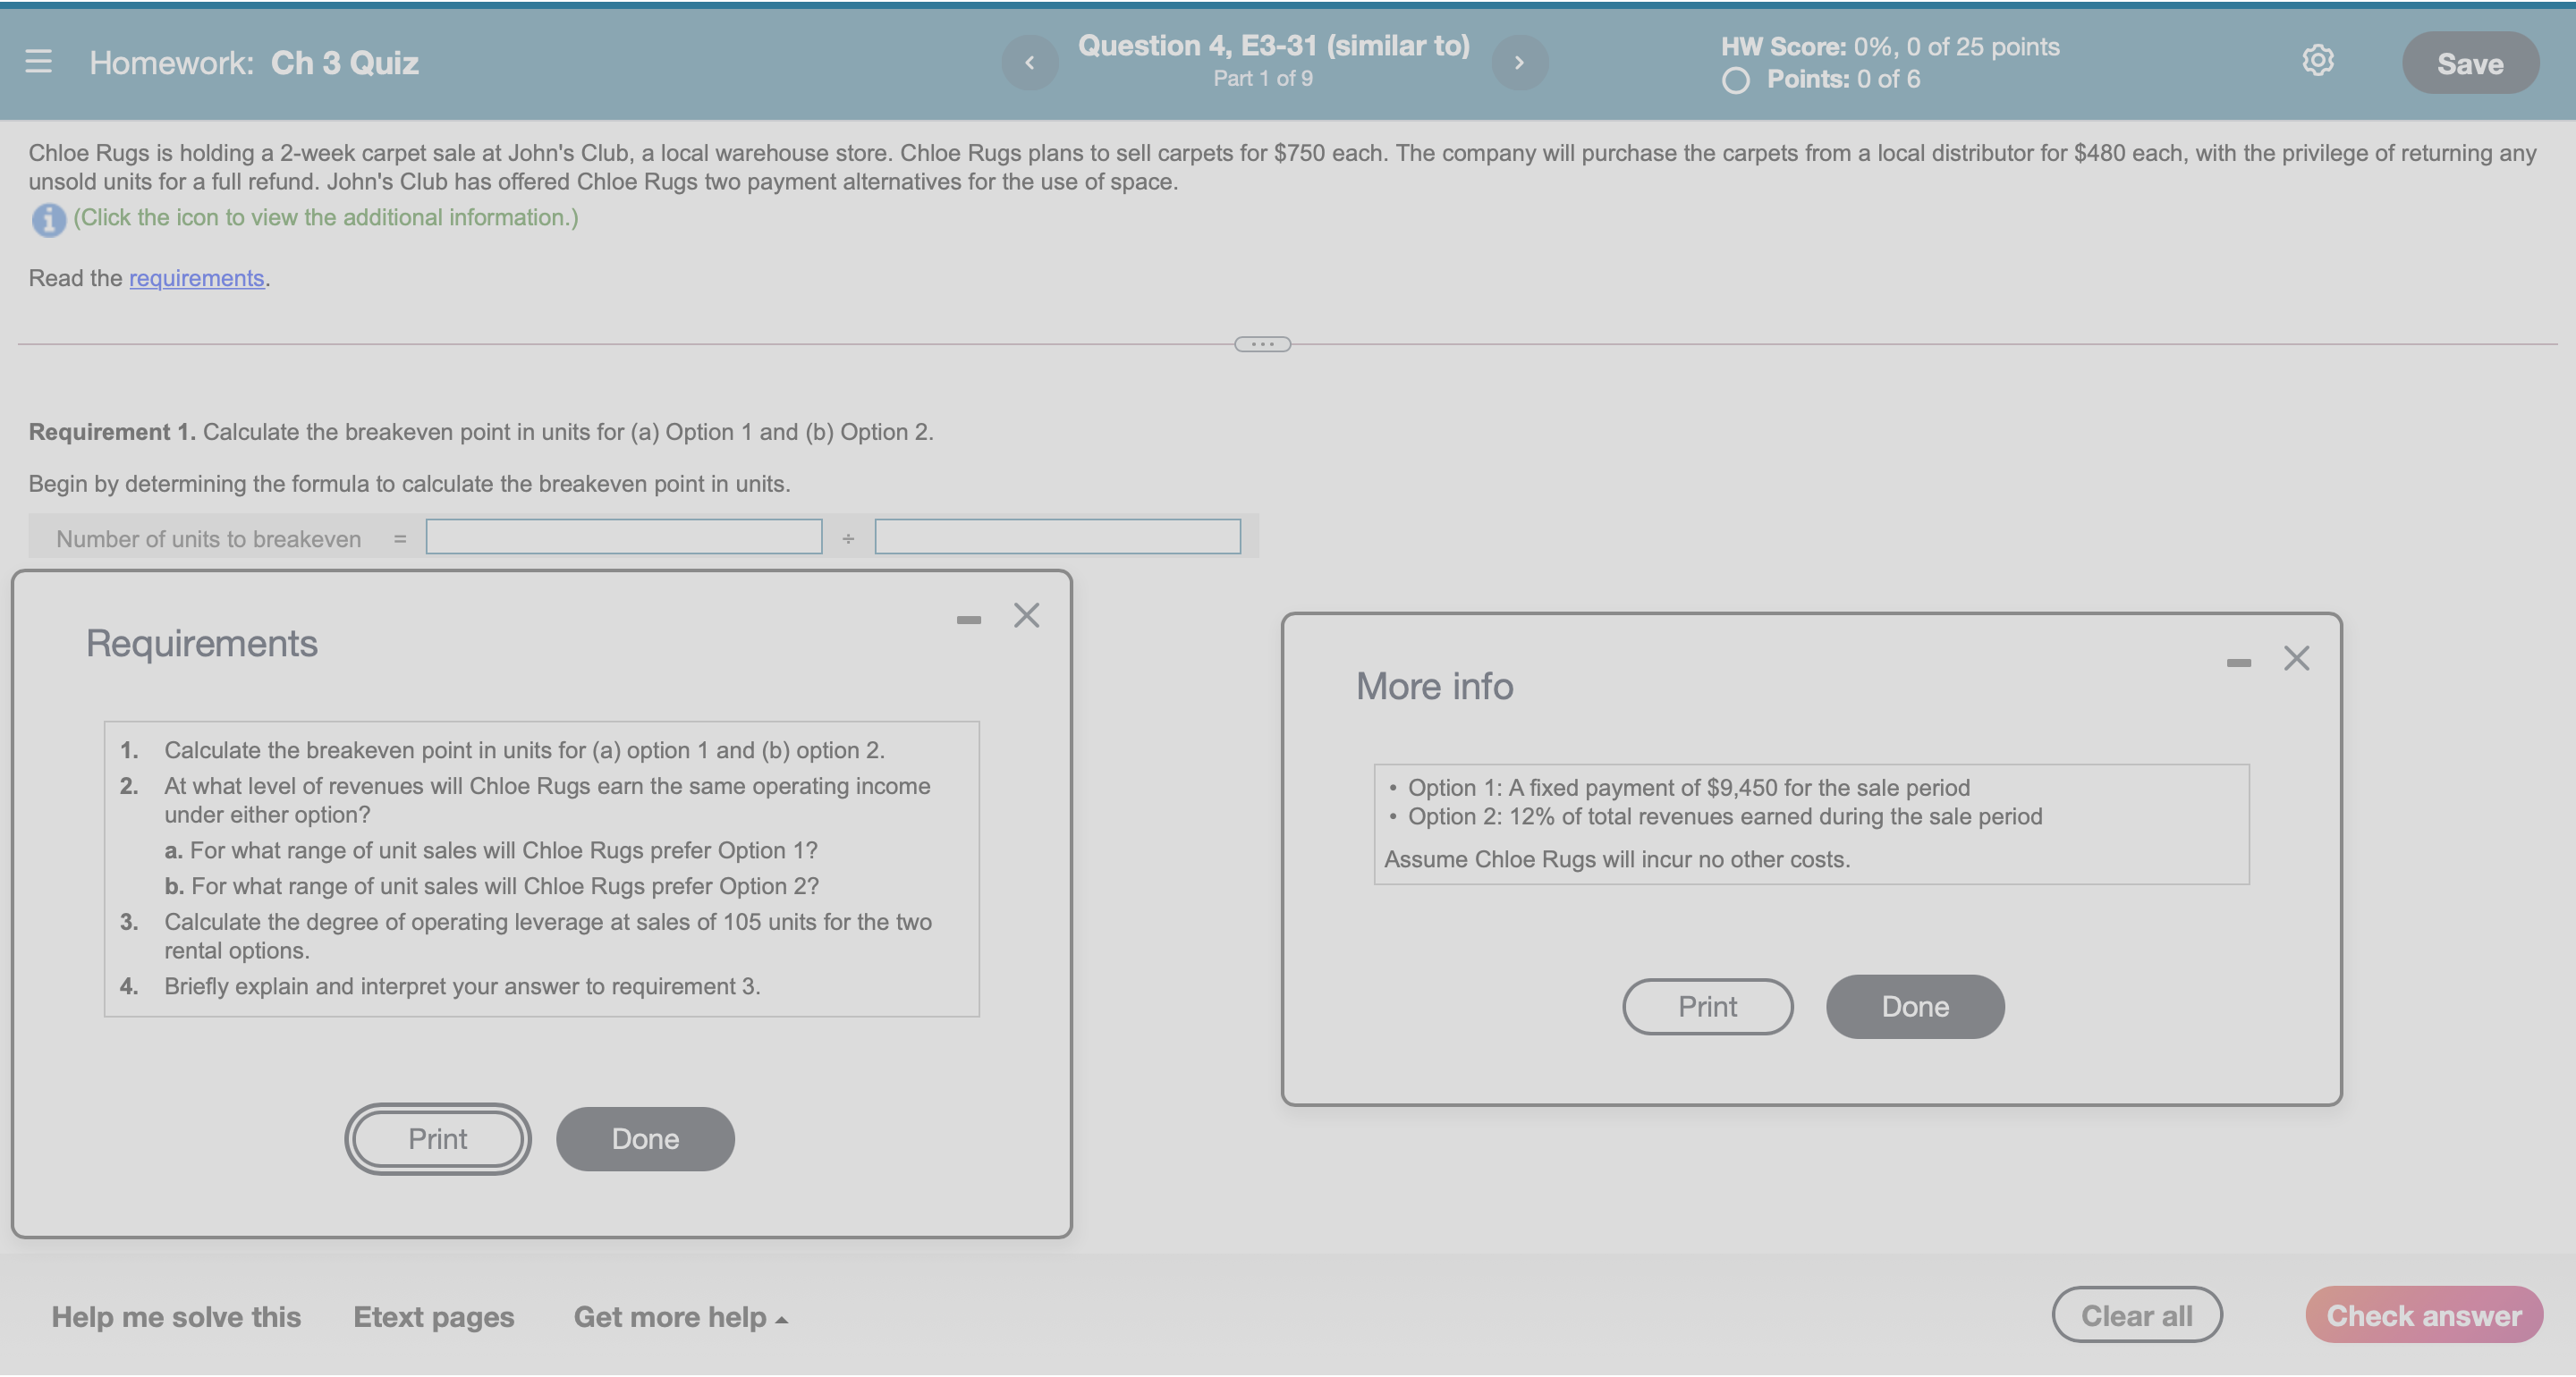Image resolution: width=2576 pixels, height=1377 pixels.
Task: Minimize the Requirements dialog
Action: (x=968, y=620)
